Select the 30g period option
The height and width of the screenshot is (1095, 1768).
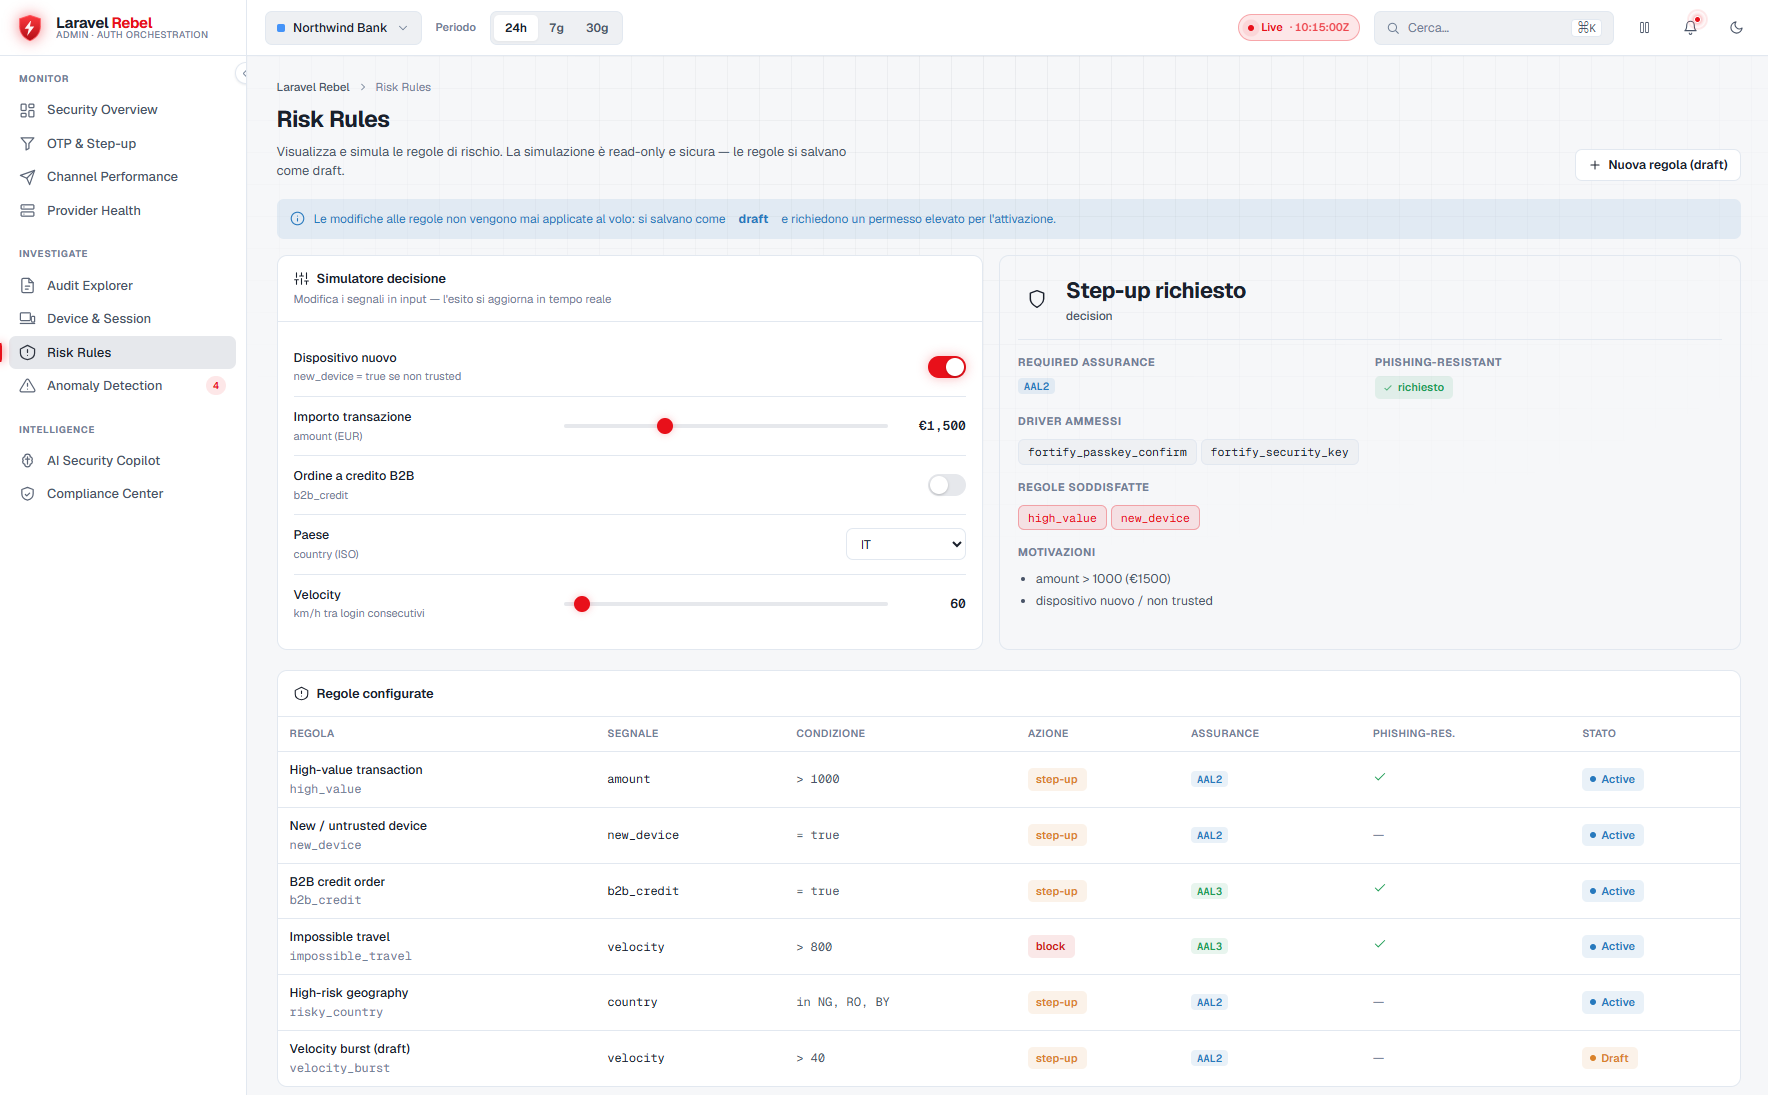pyautogui.click(x=597, y=28)
